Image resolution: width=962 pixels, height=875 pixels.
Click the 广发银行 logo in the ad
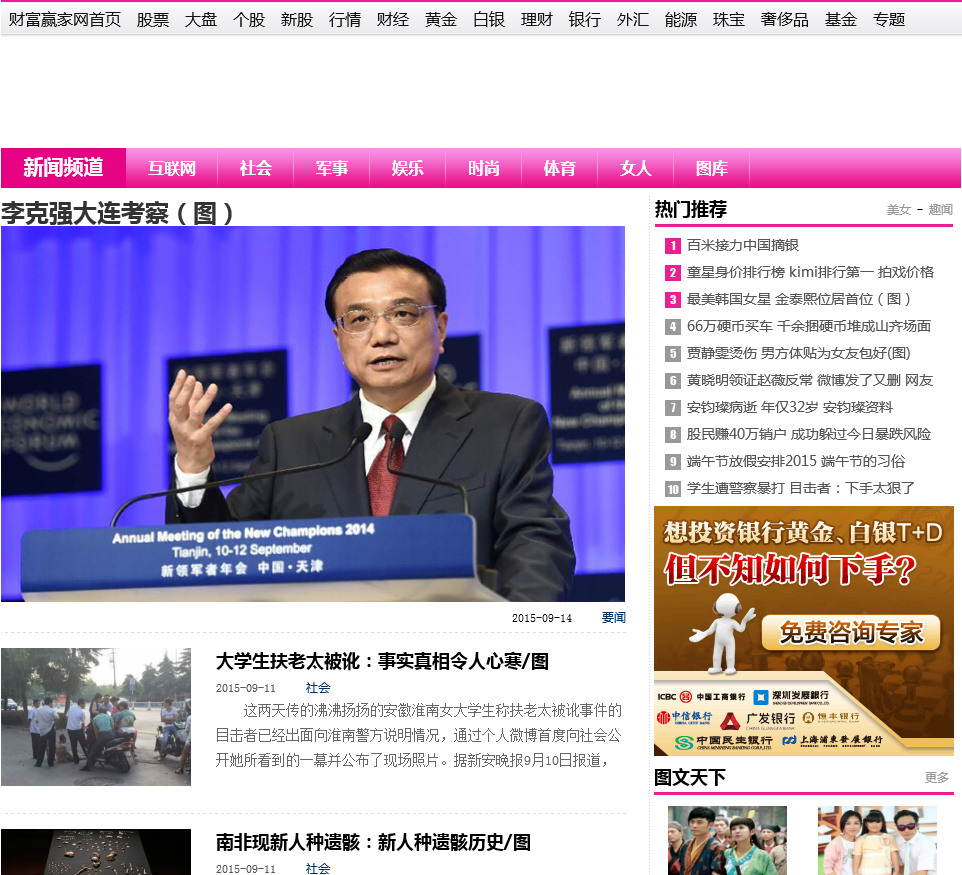[757, 719]
